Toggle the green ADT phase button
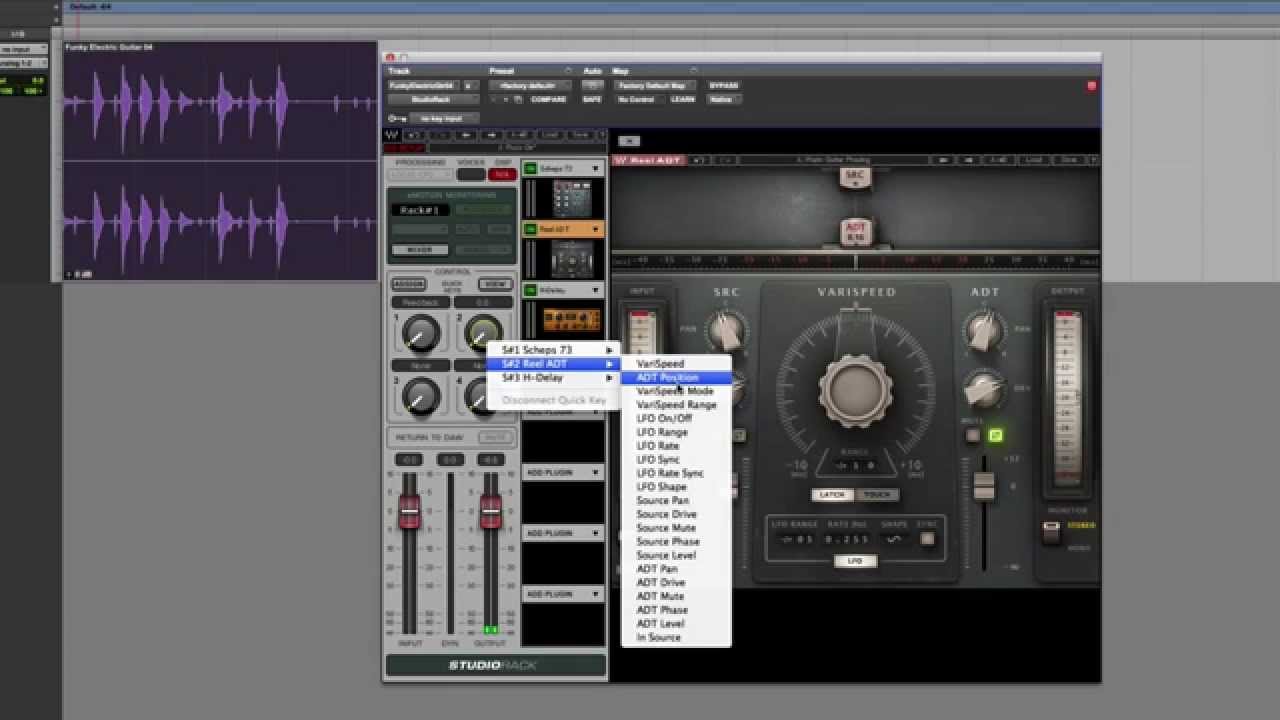Image resolution: width=1280 pixels, height=720 pixels. pyautogui.click(x=995, y=435)
